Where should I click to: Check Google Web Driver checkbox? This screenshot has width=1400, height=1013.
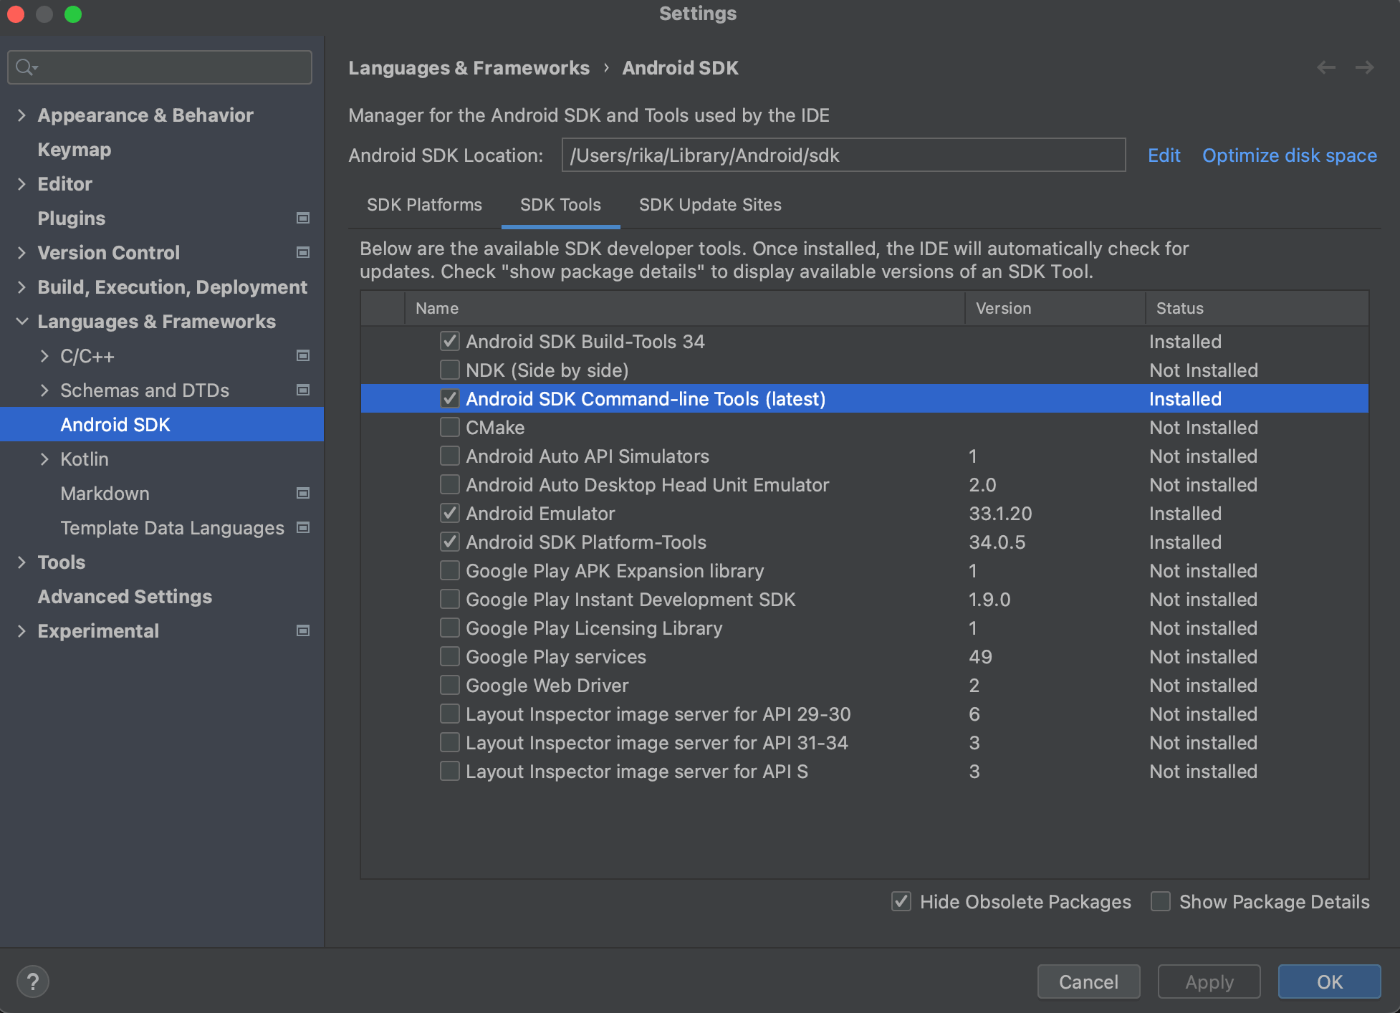[x=450, y=685]
